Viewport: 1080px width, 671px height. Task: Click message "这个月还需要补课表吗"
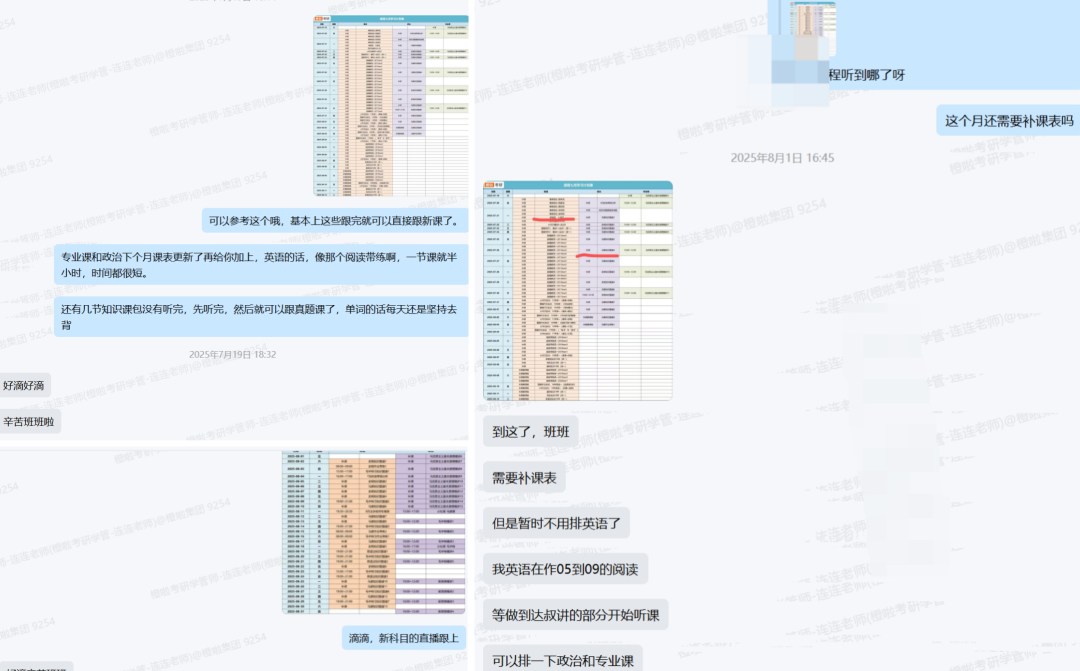[x=1008, y=121]
